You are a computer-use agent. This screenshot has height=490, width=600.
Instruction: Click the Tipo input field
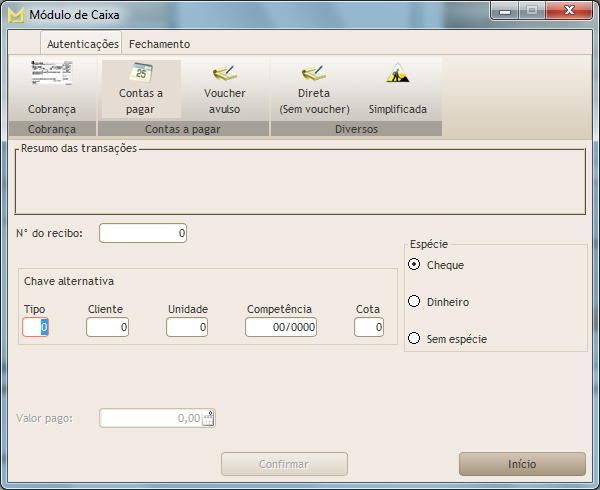[35, 327]
